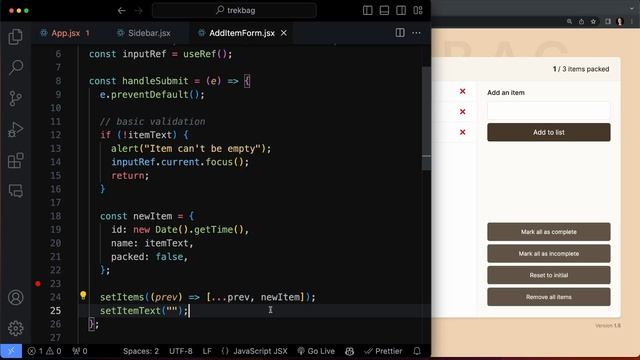This screenshot has width=640, height=360.
Task: Open the Search view in activity bar
Action: 16,67
